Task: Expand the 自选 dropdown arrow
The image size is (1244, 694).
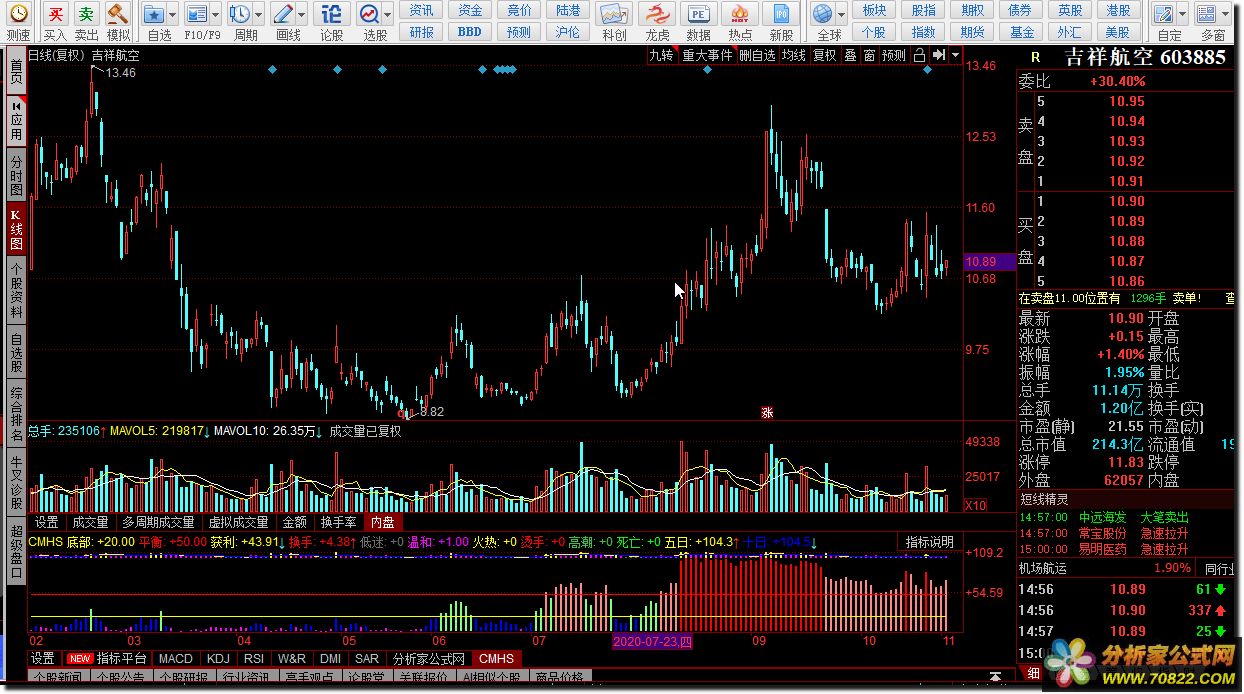Action: pyautogui.click(x=173, y=15)
